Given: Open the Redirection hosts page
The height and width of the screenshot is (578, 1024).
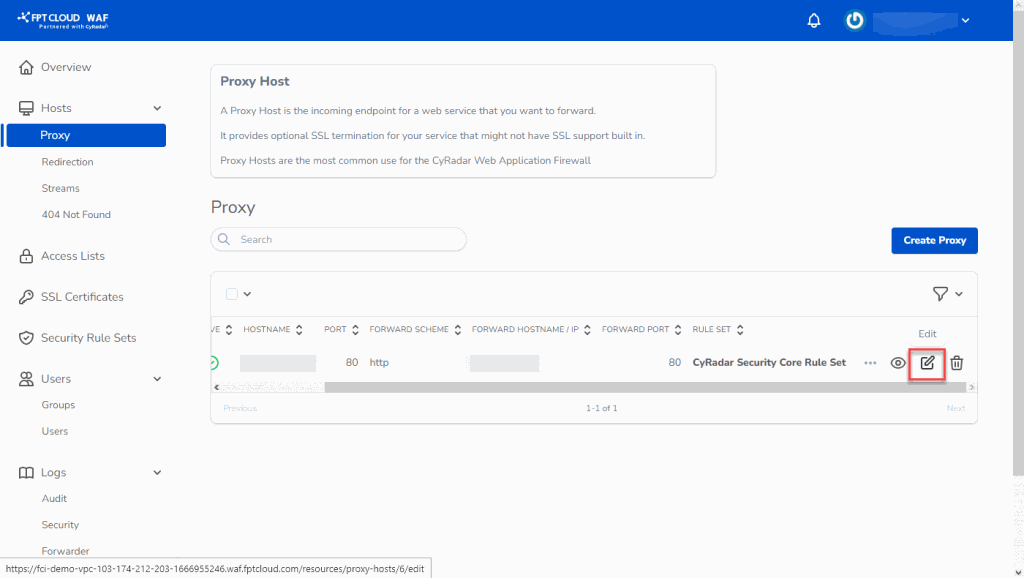Looking at the screenshot, I should coord(67,162).
